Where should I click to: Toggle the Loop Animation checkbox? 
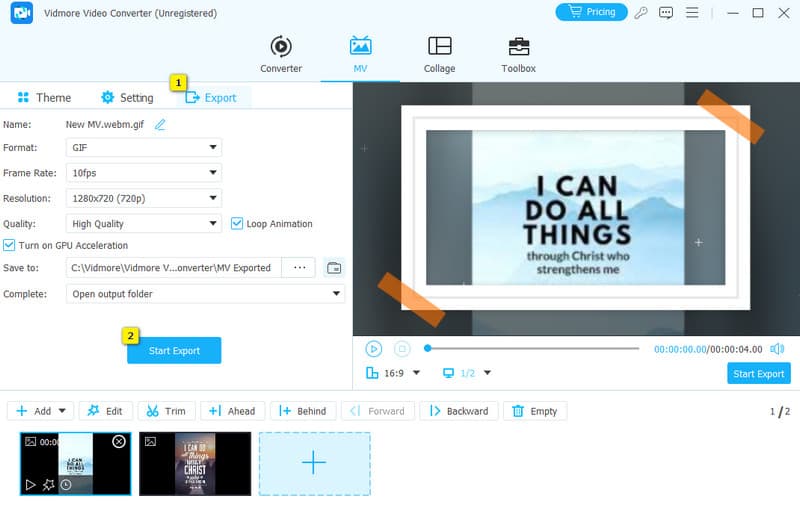tap(238, 224)
